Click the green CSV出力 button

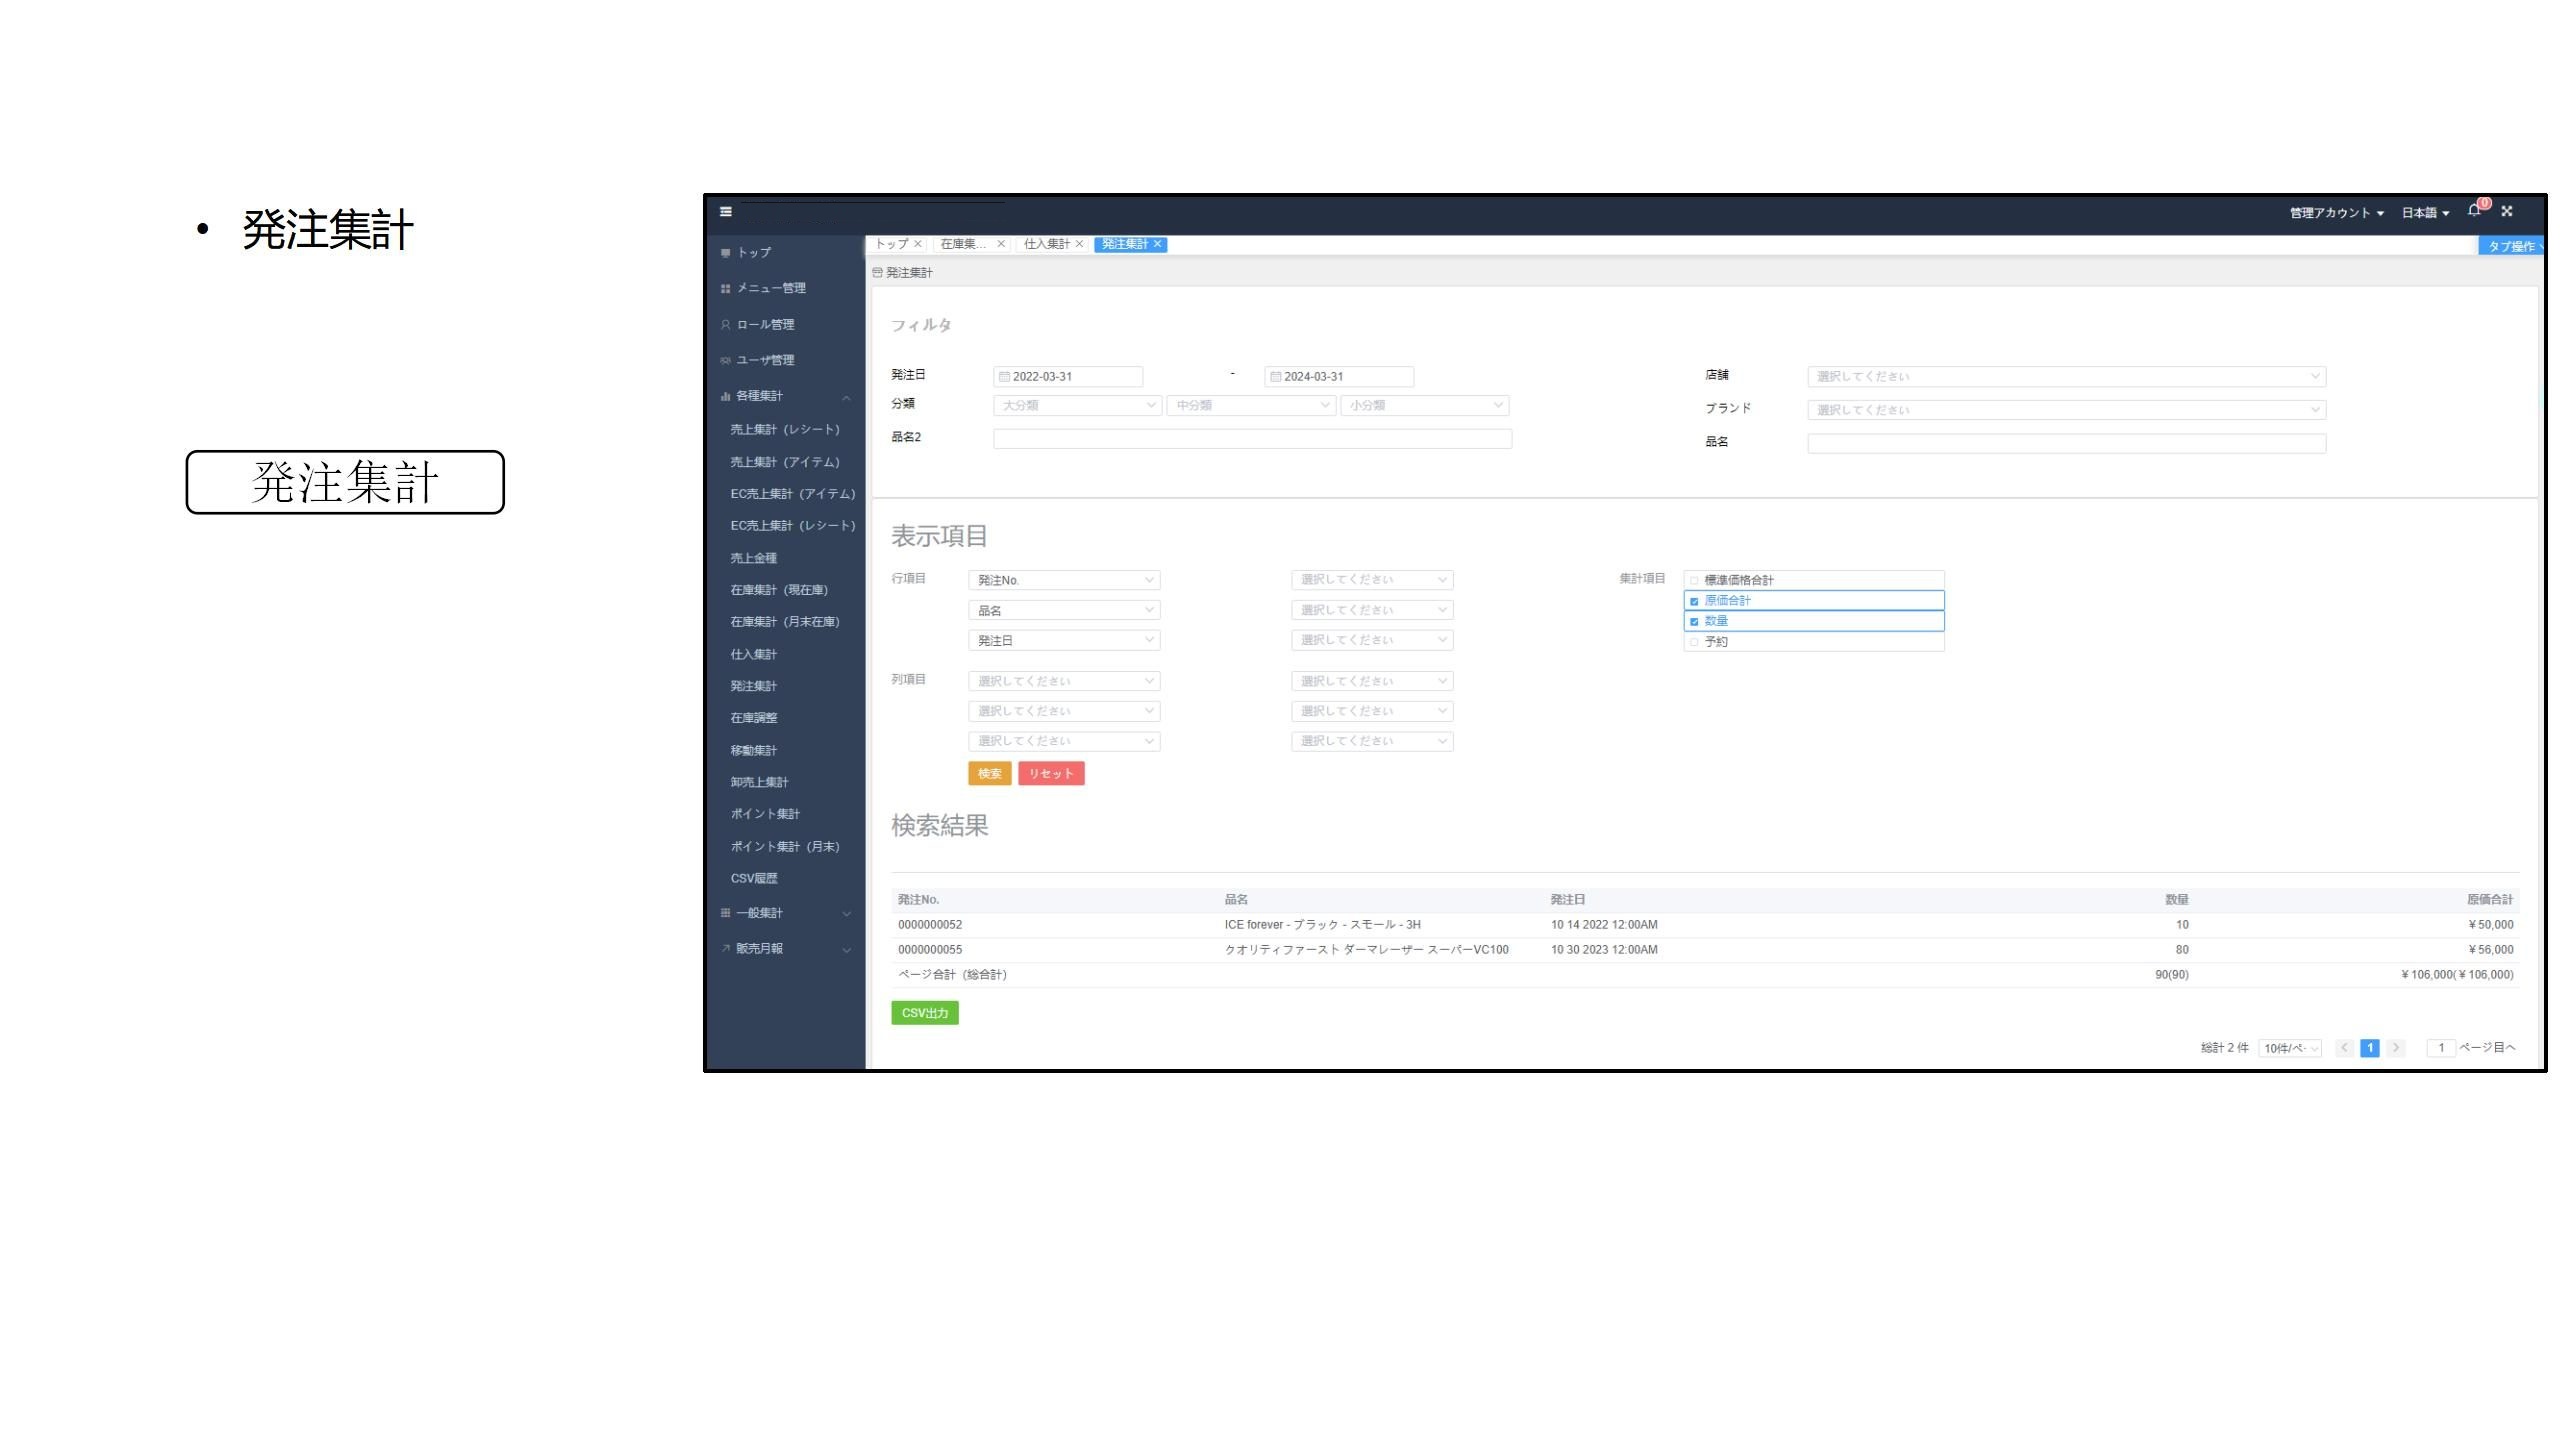924,1013
